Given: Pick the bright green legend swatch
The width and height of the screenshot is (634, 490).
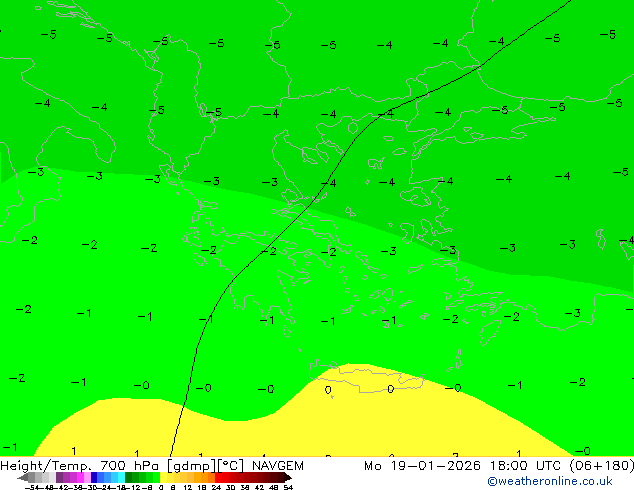Looking at the screenshot, I should 156,477.
